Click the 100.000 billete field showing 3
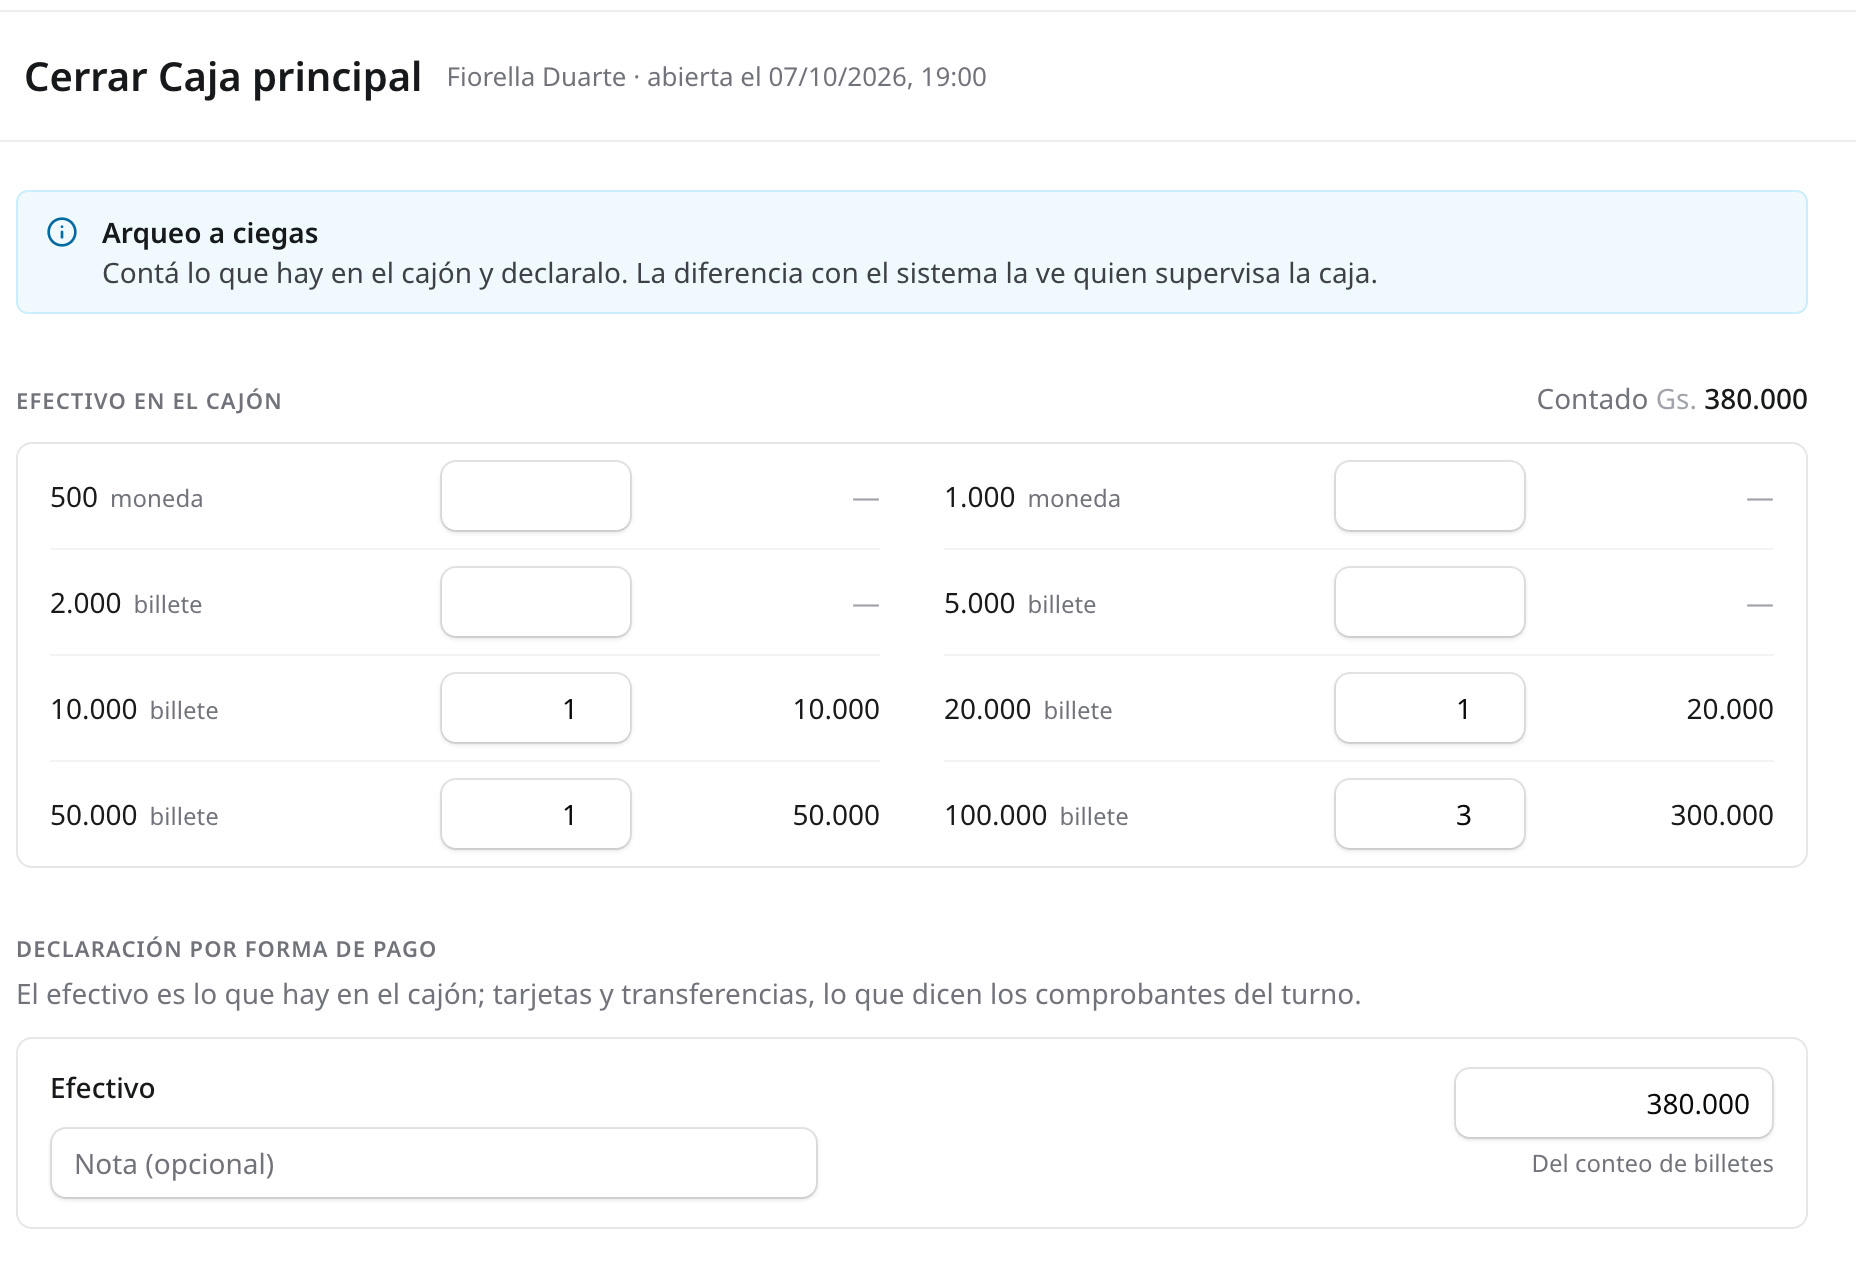This screenshot has height=1277, width=1856. coord(1430,814)
